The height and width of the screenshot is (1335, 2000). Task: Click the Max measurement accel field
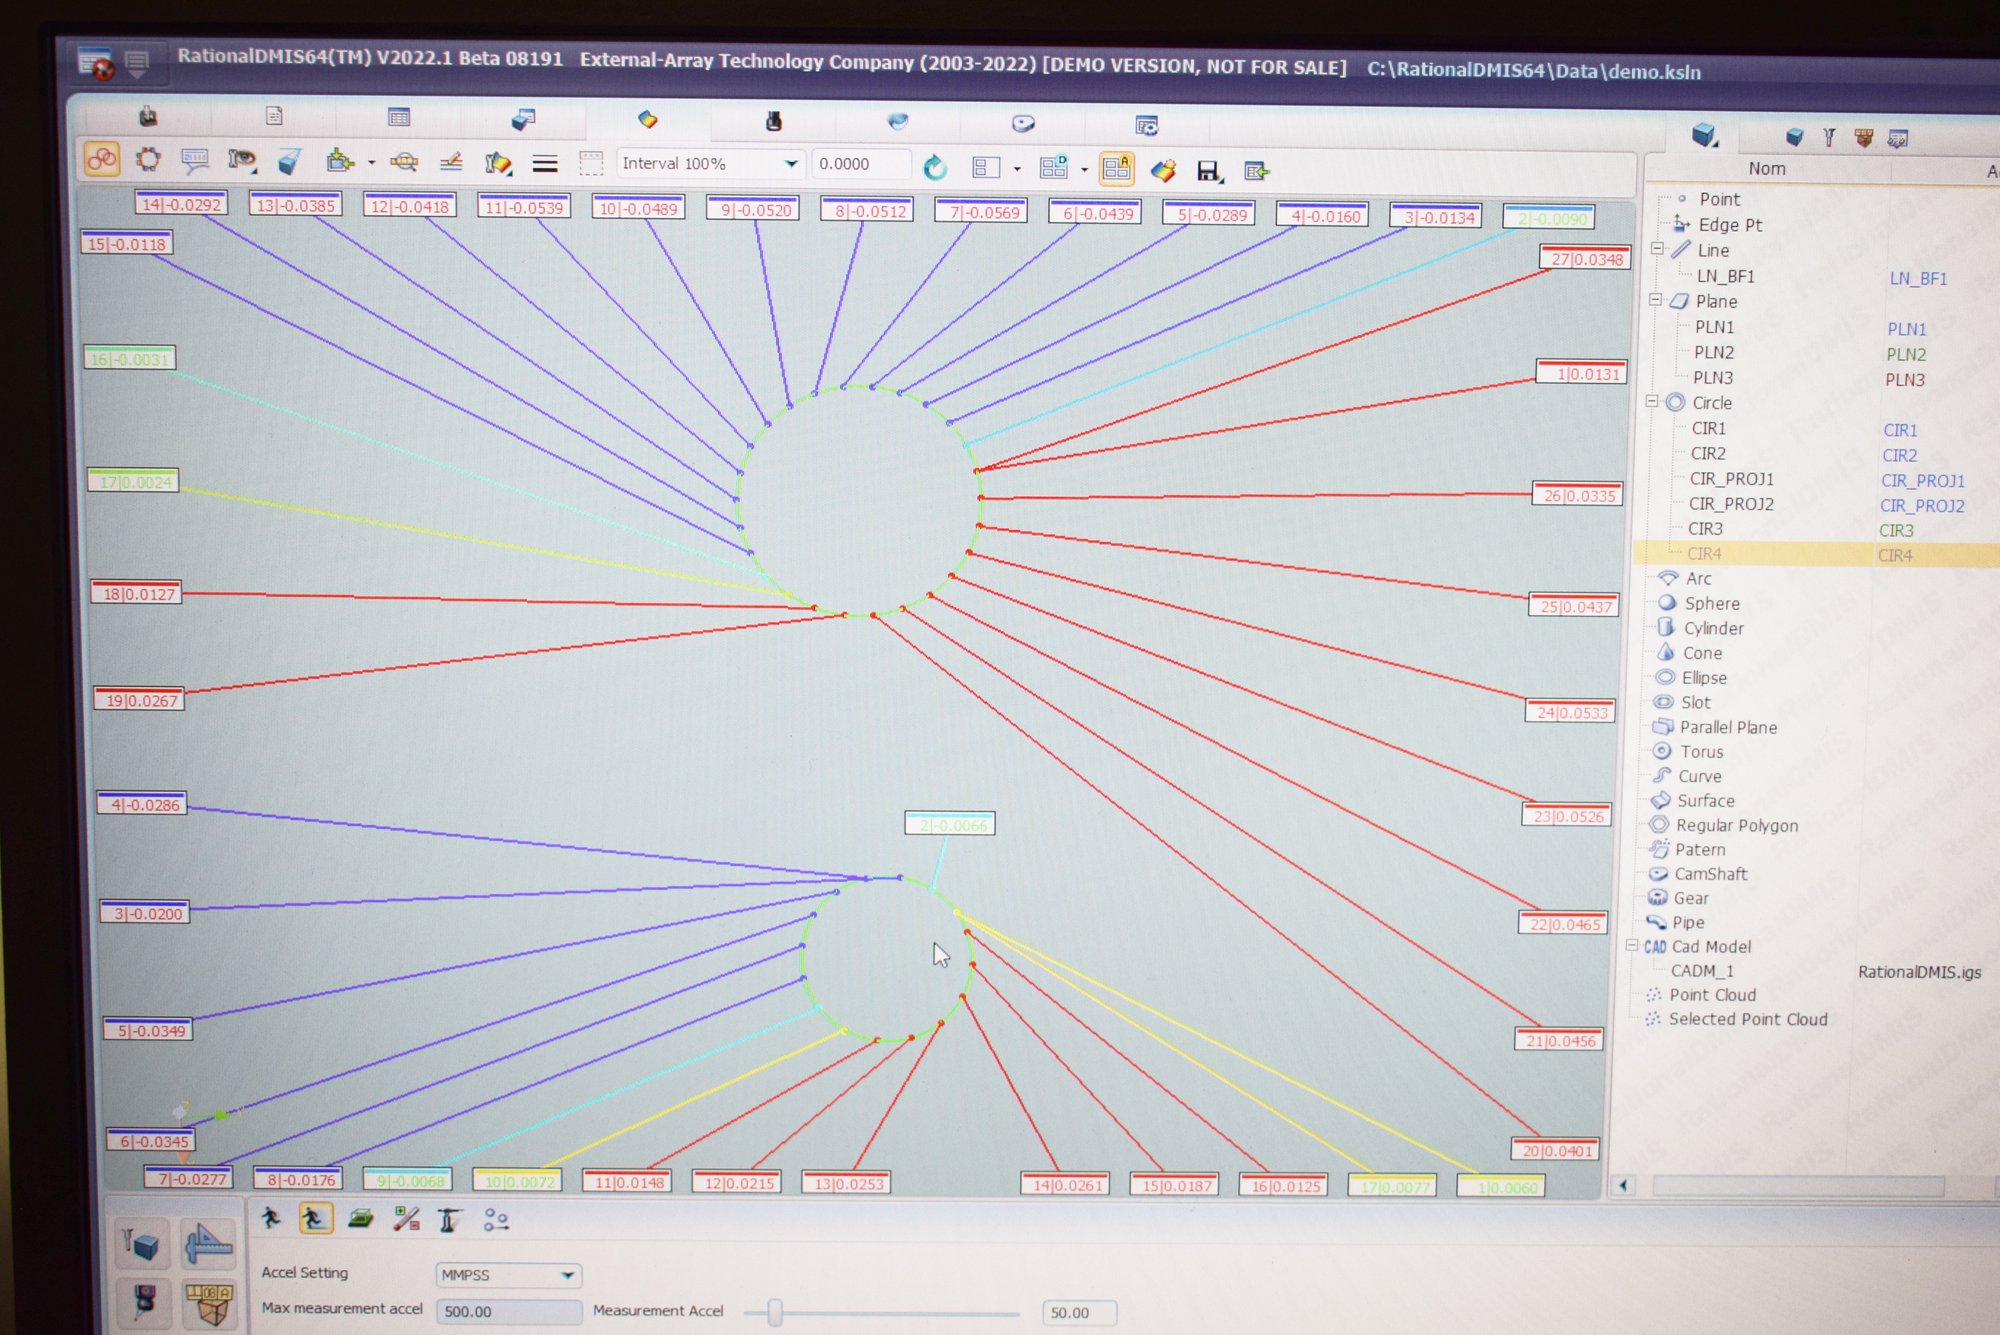[x=508, y=1311]
